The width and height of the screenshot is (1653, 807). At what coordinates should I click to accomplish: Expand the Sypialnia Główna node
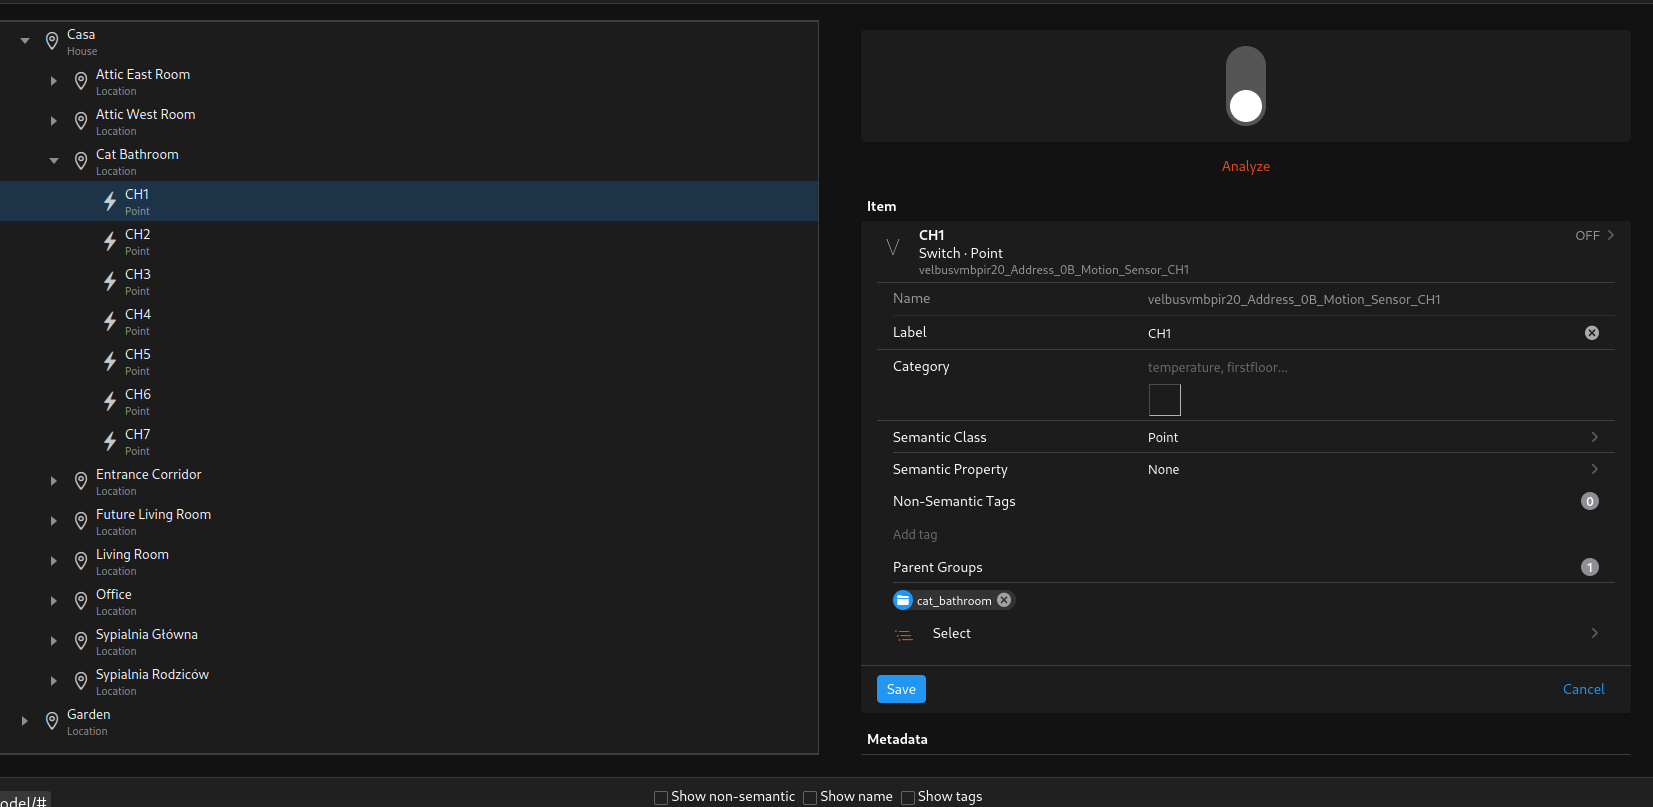54,641
